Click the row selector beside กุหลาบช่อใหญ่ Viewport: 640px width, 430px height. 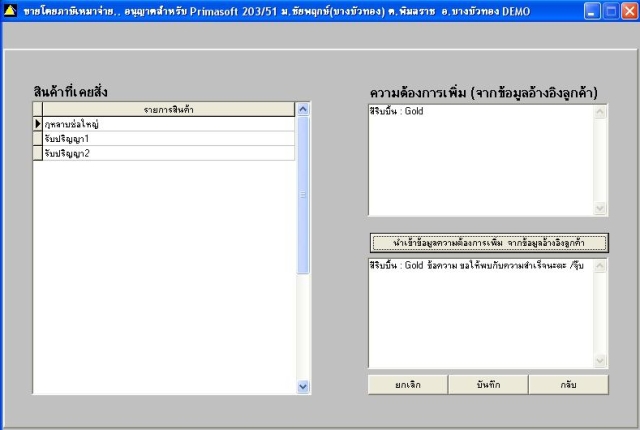(x=38, y=124)
